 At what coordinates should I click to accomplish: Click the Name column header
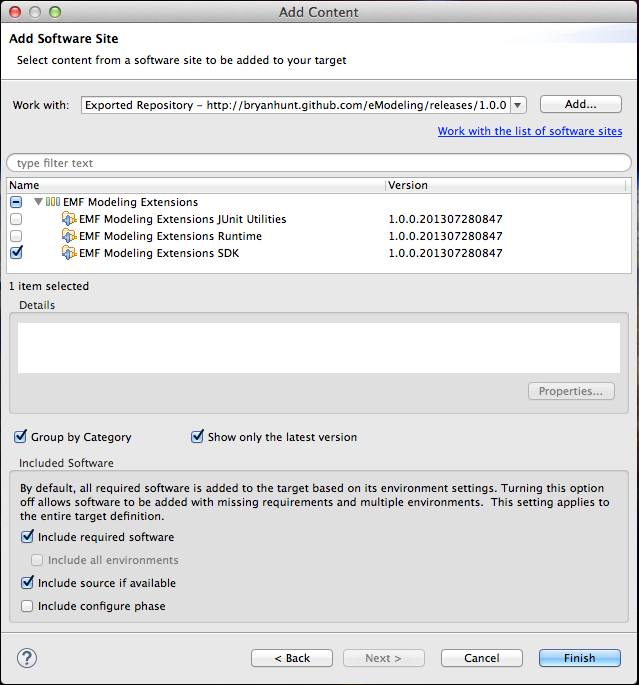196,185
